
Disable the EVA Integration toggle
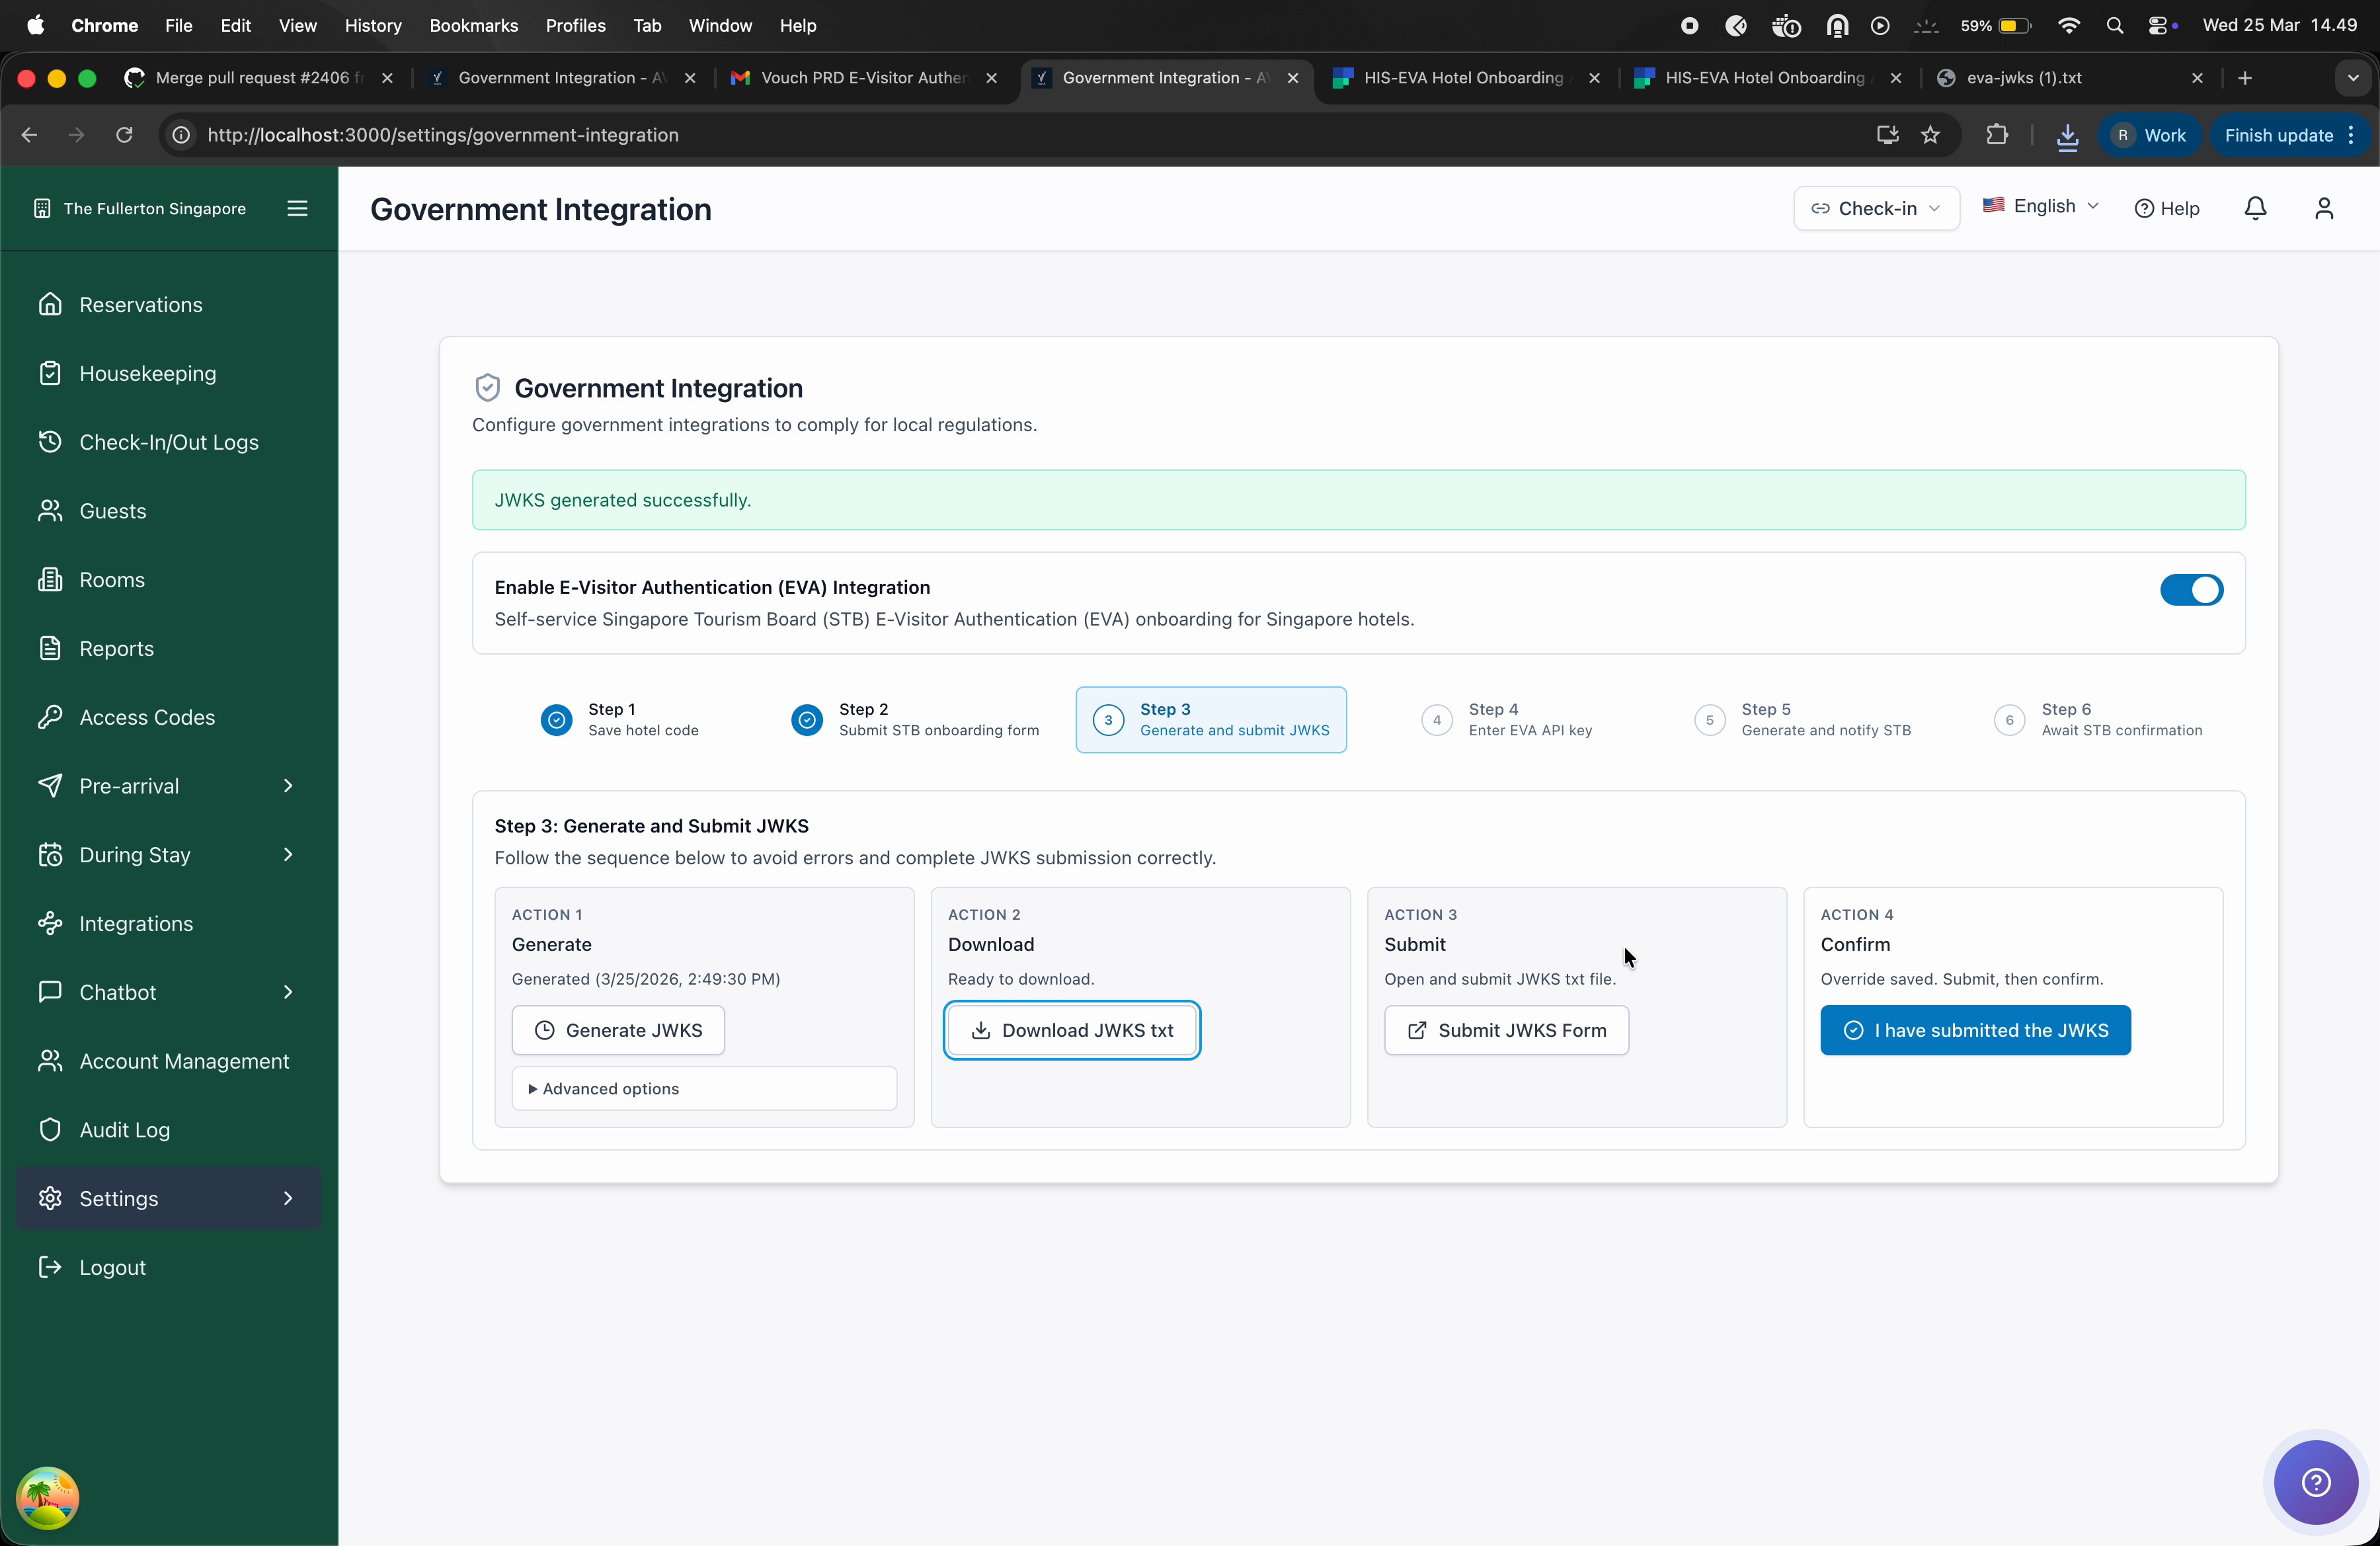(x=2190, y=590)
